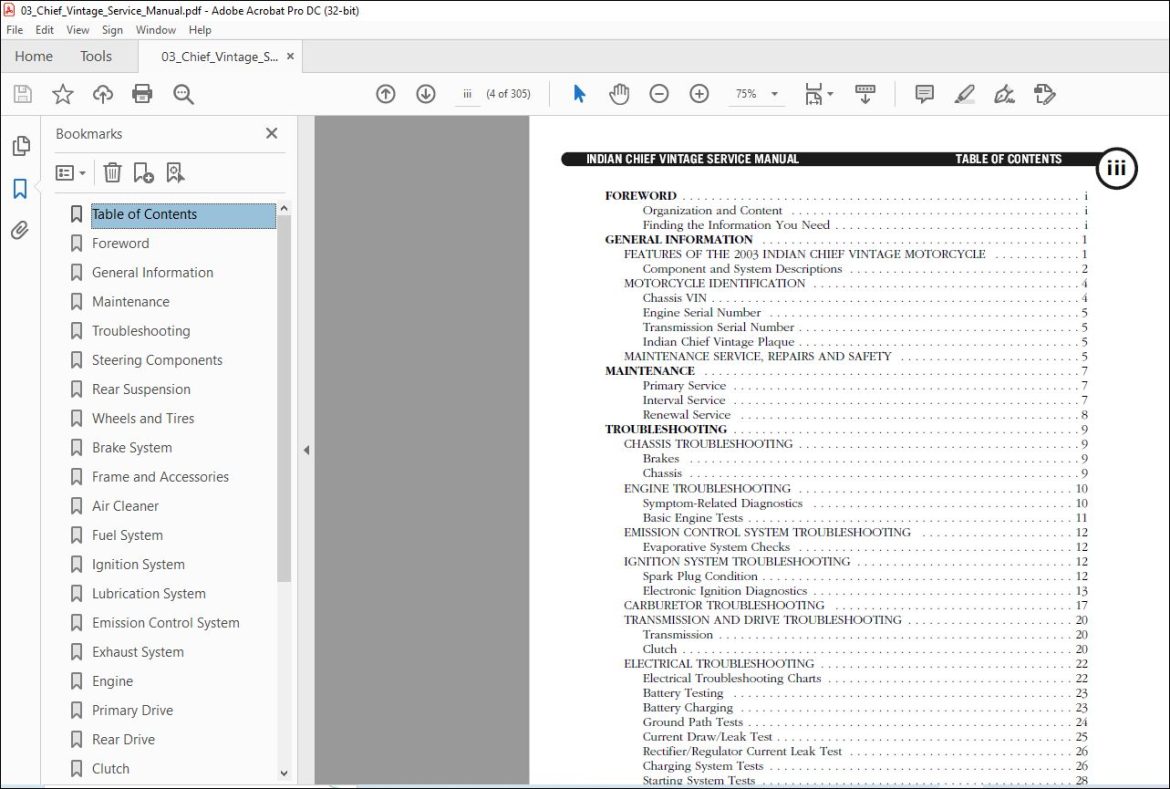Jump to the Maintenance bookmark
The height and width of the screenshot is (789, 1170).
(x=131, y=302)
